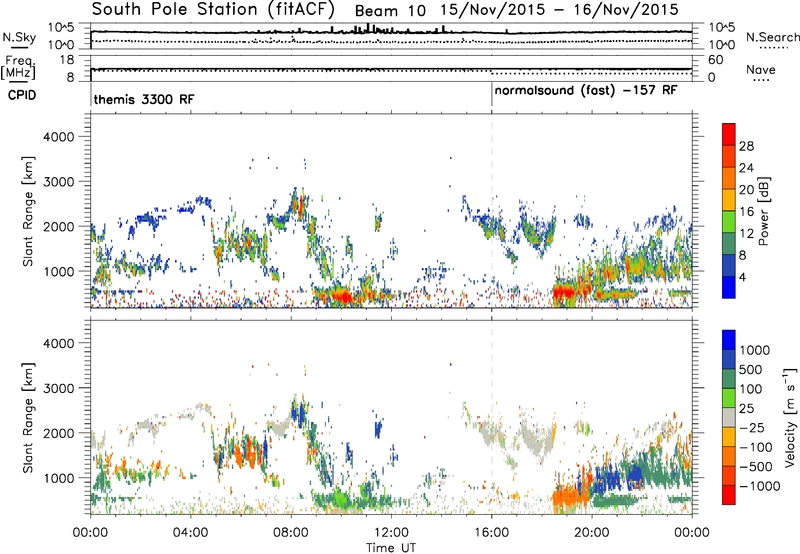Click the '08:00' time tick label

coord(291,533)
